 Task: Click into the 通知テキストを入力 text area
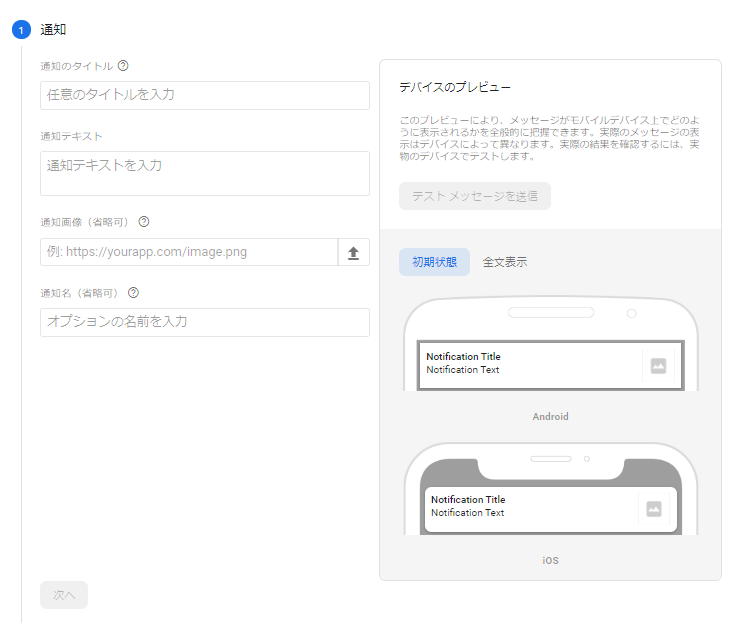(x=205, y=173)
